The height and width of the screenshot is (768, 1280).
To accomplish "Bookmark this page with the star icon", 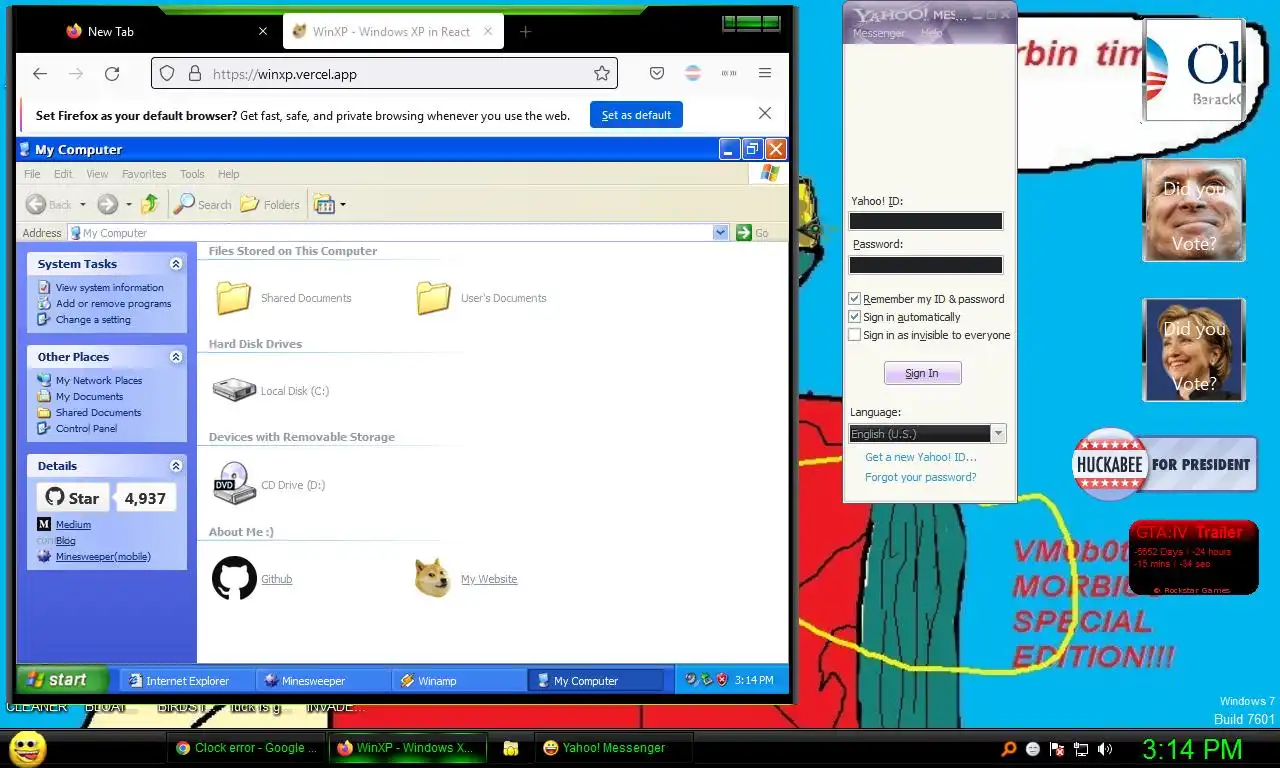I will coord(602,73).
